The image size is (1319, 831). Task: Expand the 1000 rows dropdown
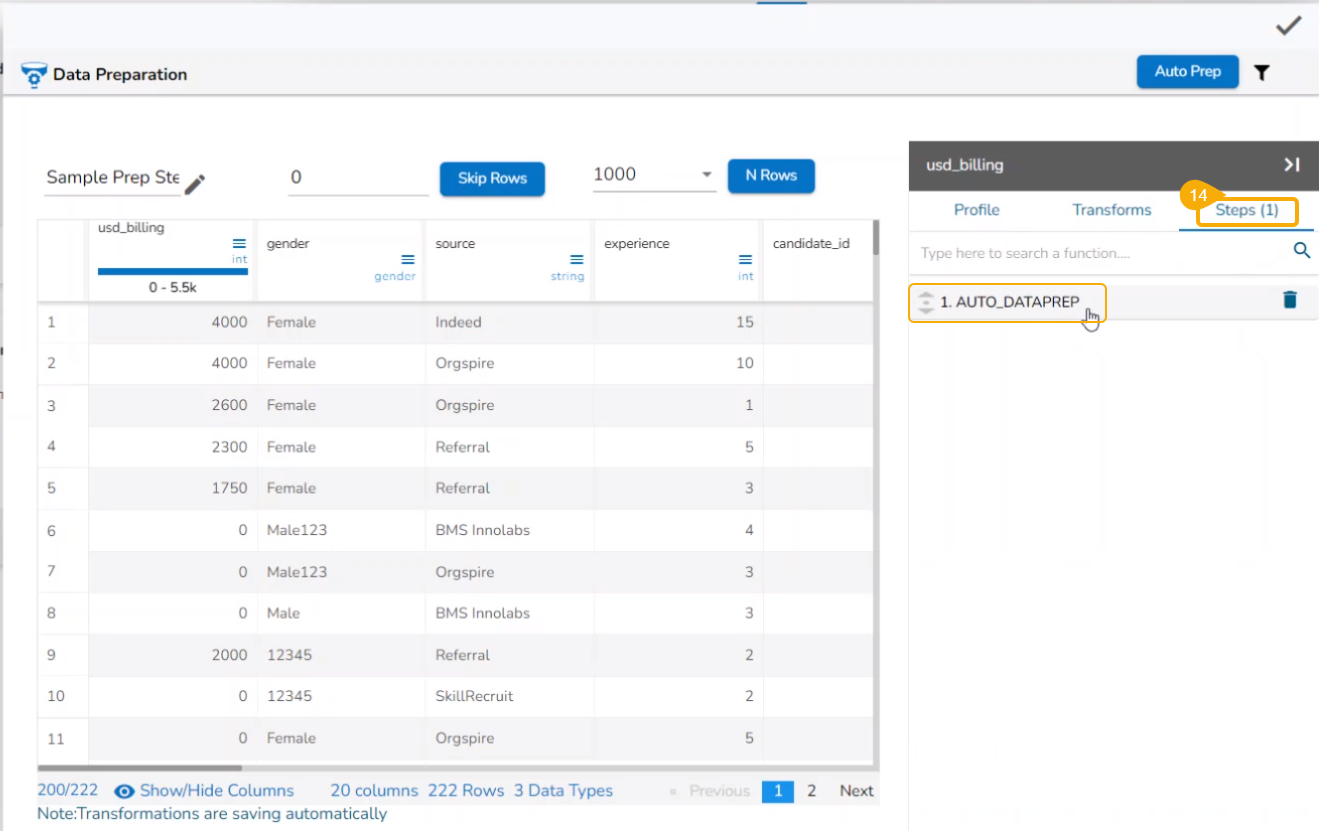click(707, 175)
